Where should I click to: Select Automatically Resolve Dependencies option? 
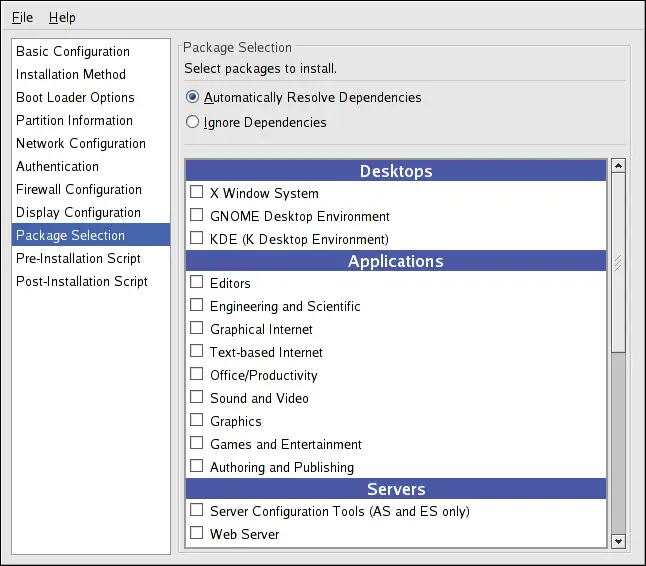pyautogui.click(x=193, y=98)
